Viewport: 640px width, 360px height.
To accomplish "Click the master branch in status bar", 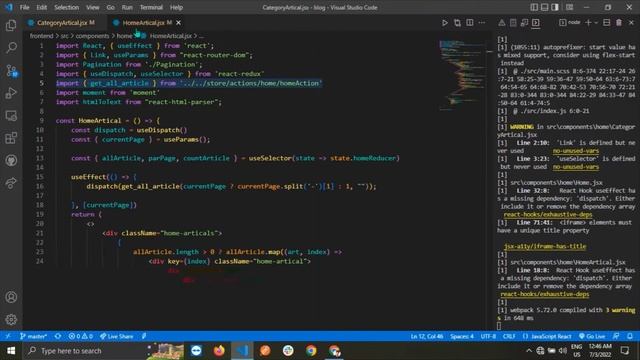I will [33, 336].
